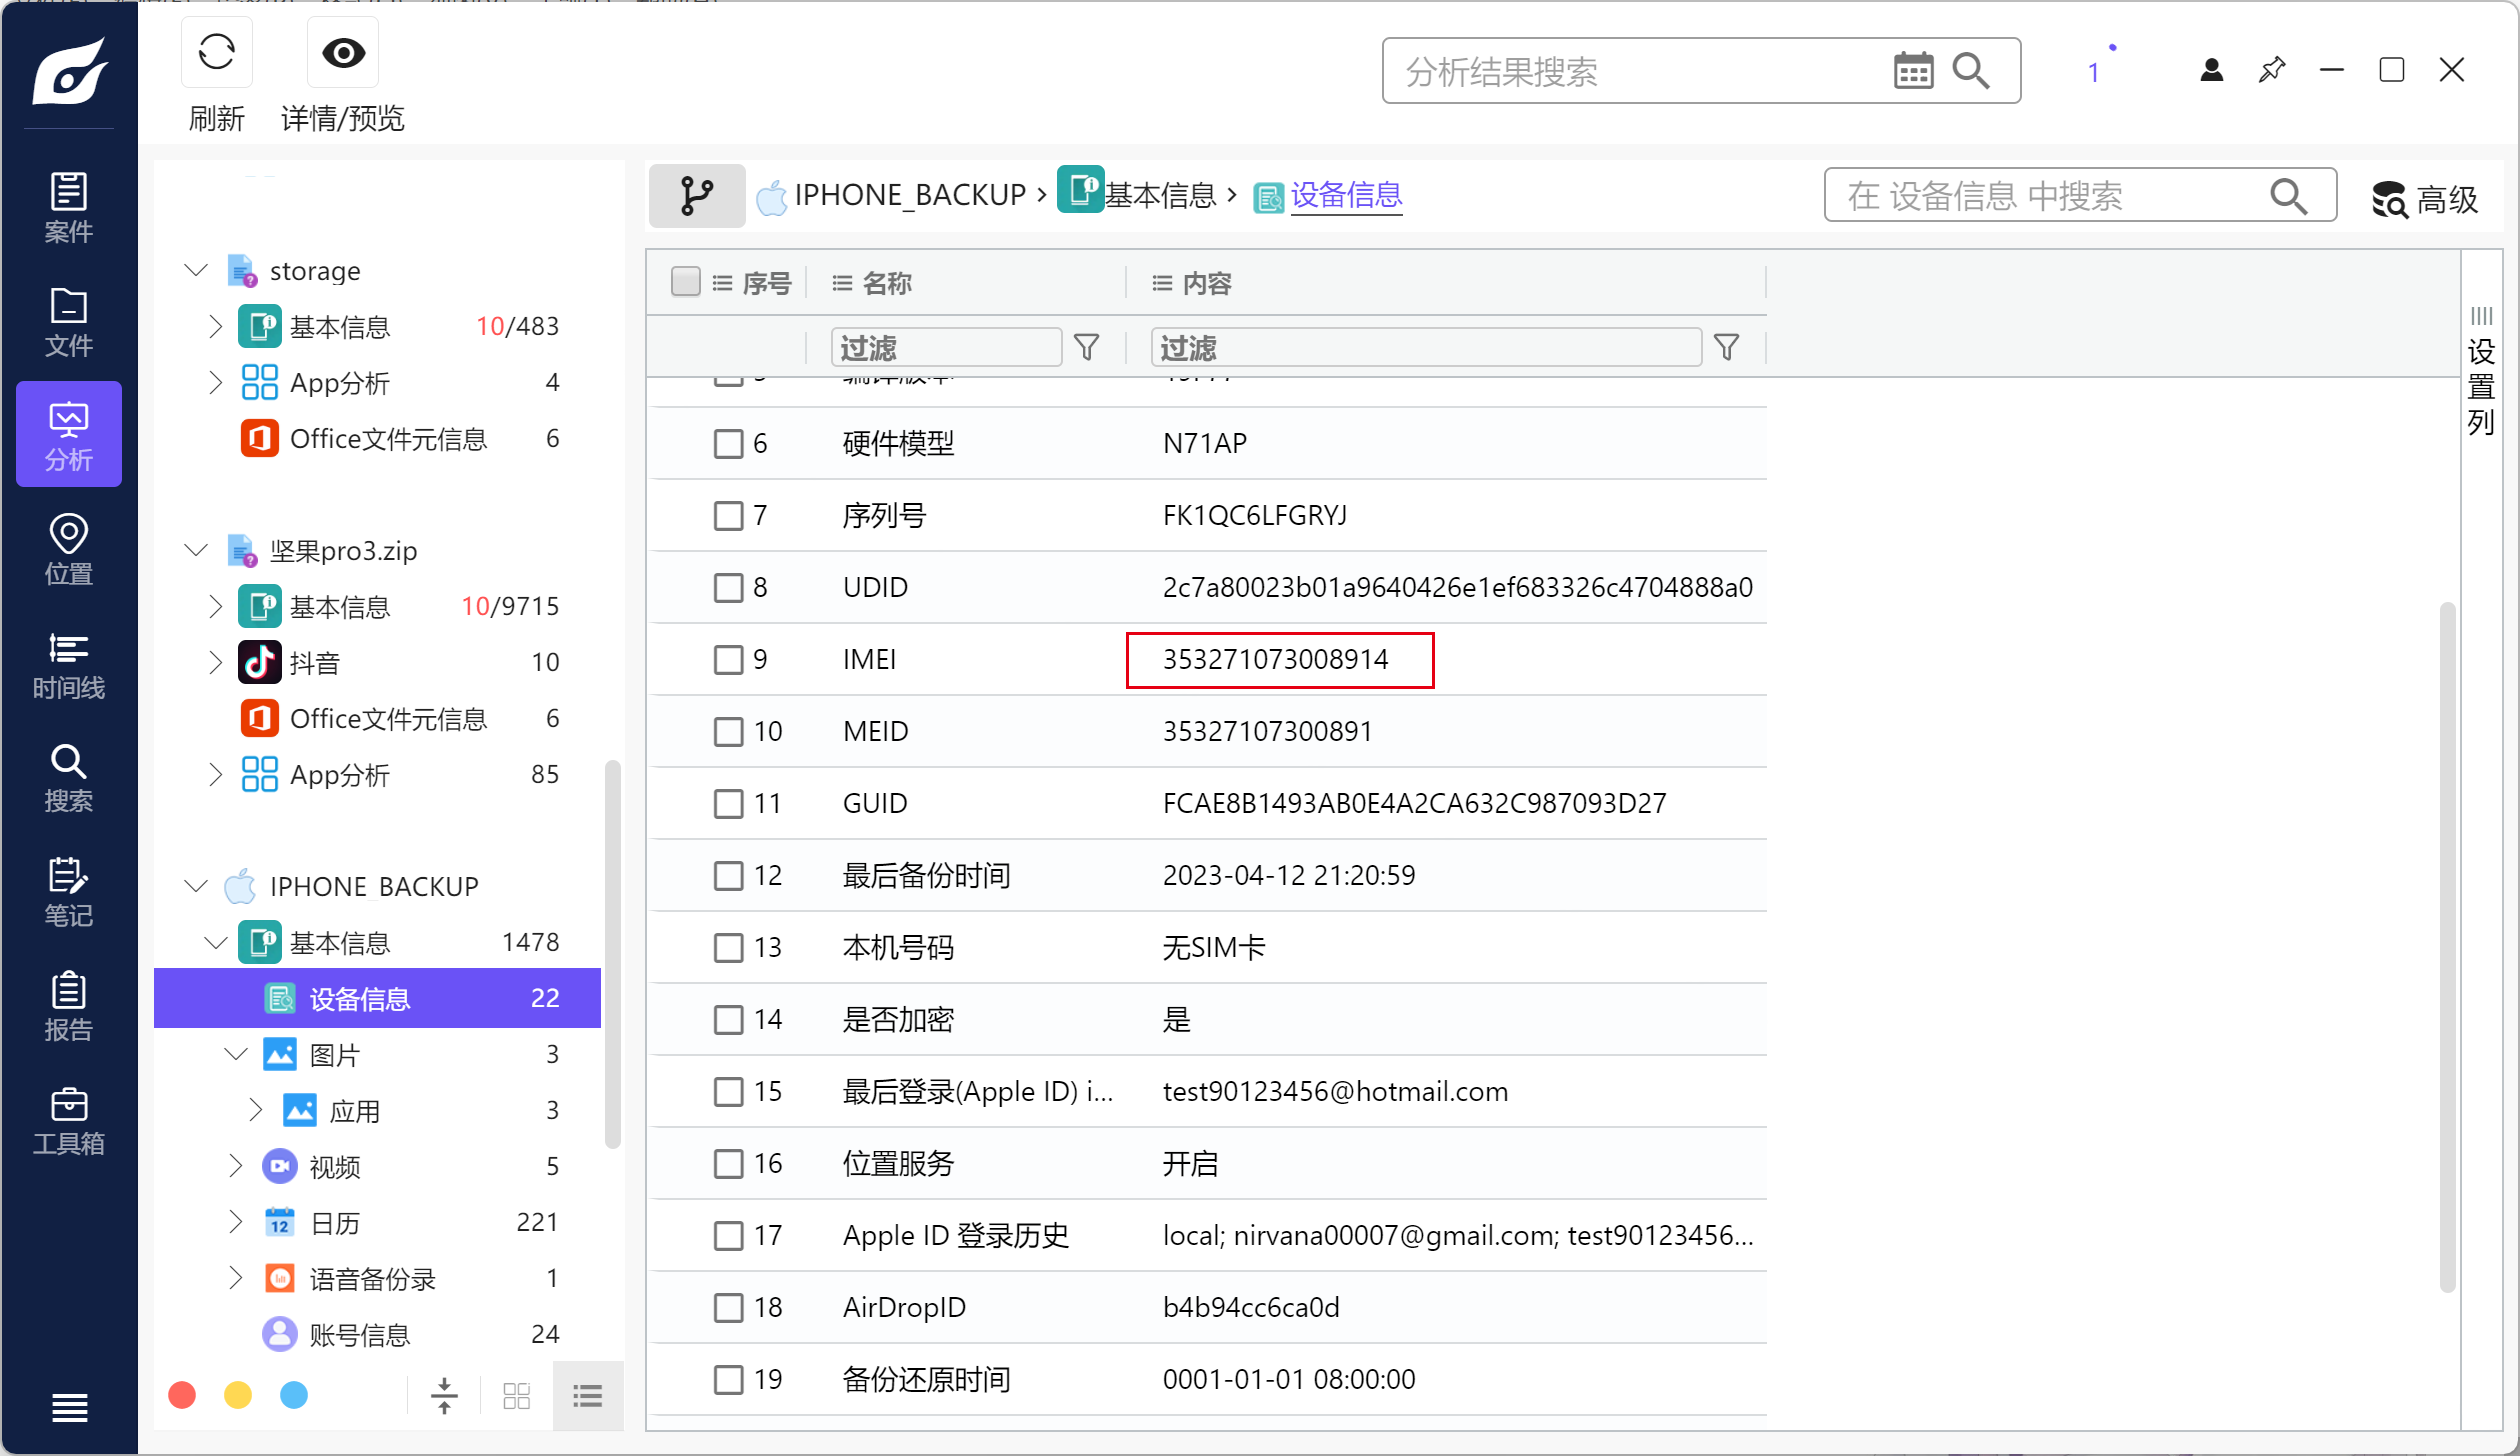Click the 名称 filter input field
The width and height of the screenshot is (2520, 1456).
coord(946,347)
